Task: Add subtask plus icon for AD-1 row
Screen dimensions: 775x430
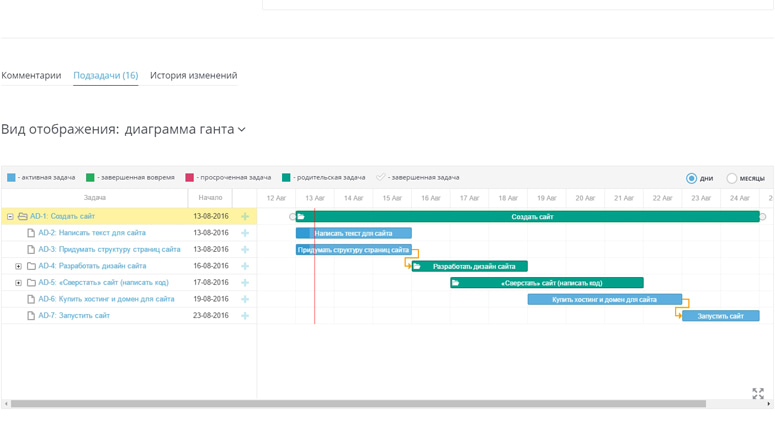Action: pyautogui.click(x=245, y=216)
